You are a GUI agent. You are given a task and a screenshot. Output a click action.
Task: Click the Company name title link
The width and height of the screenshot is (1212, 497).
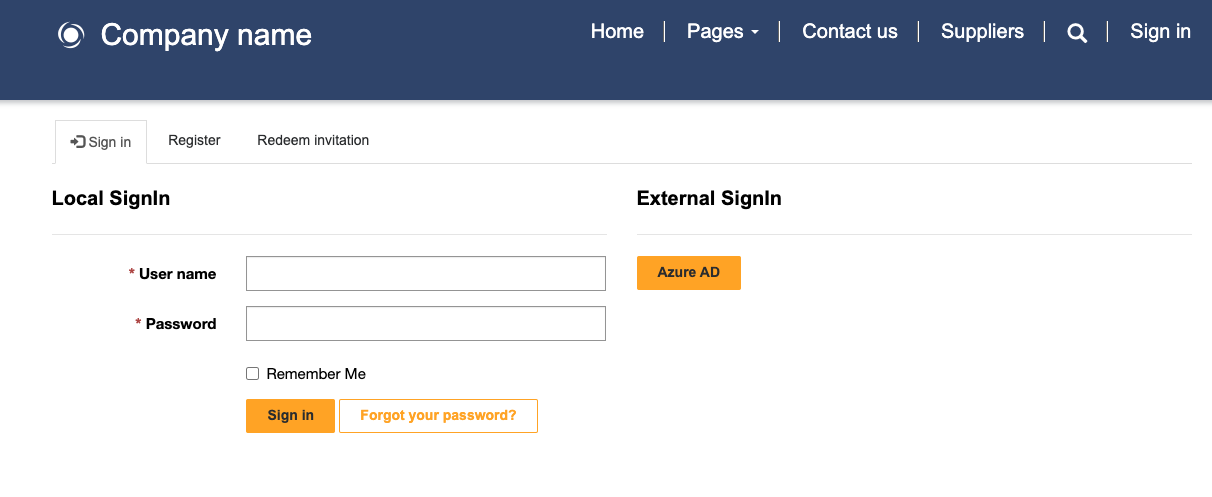(206, 35)
